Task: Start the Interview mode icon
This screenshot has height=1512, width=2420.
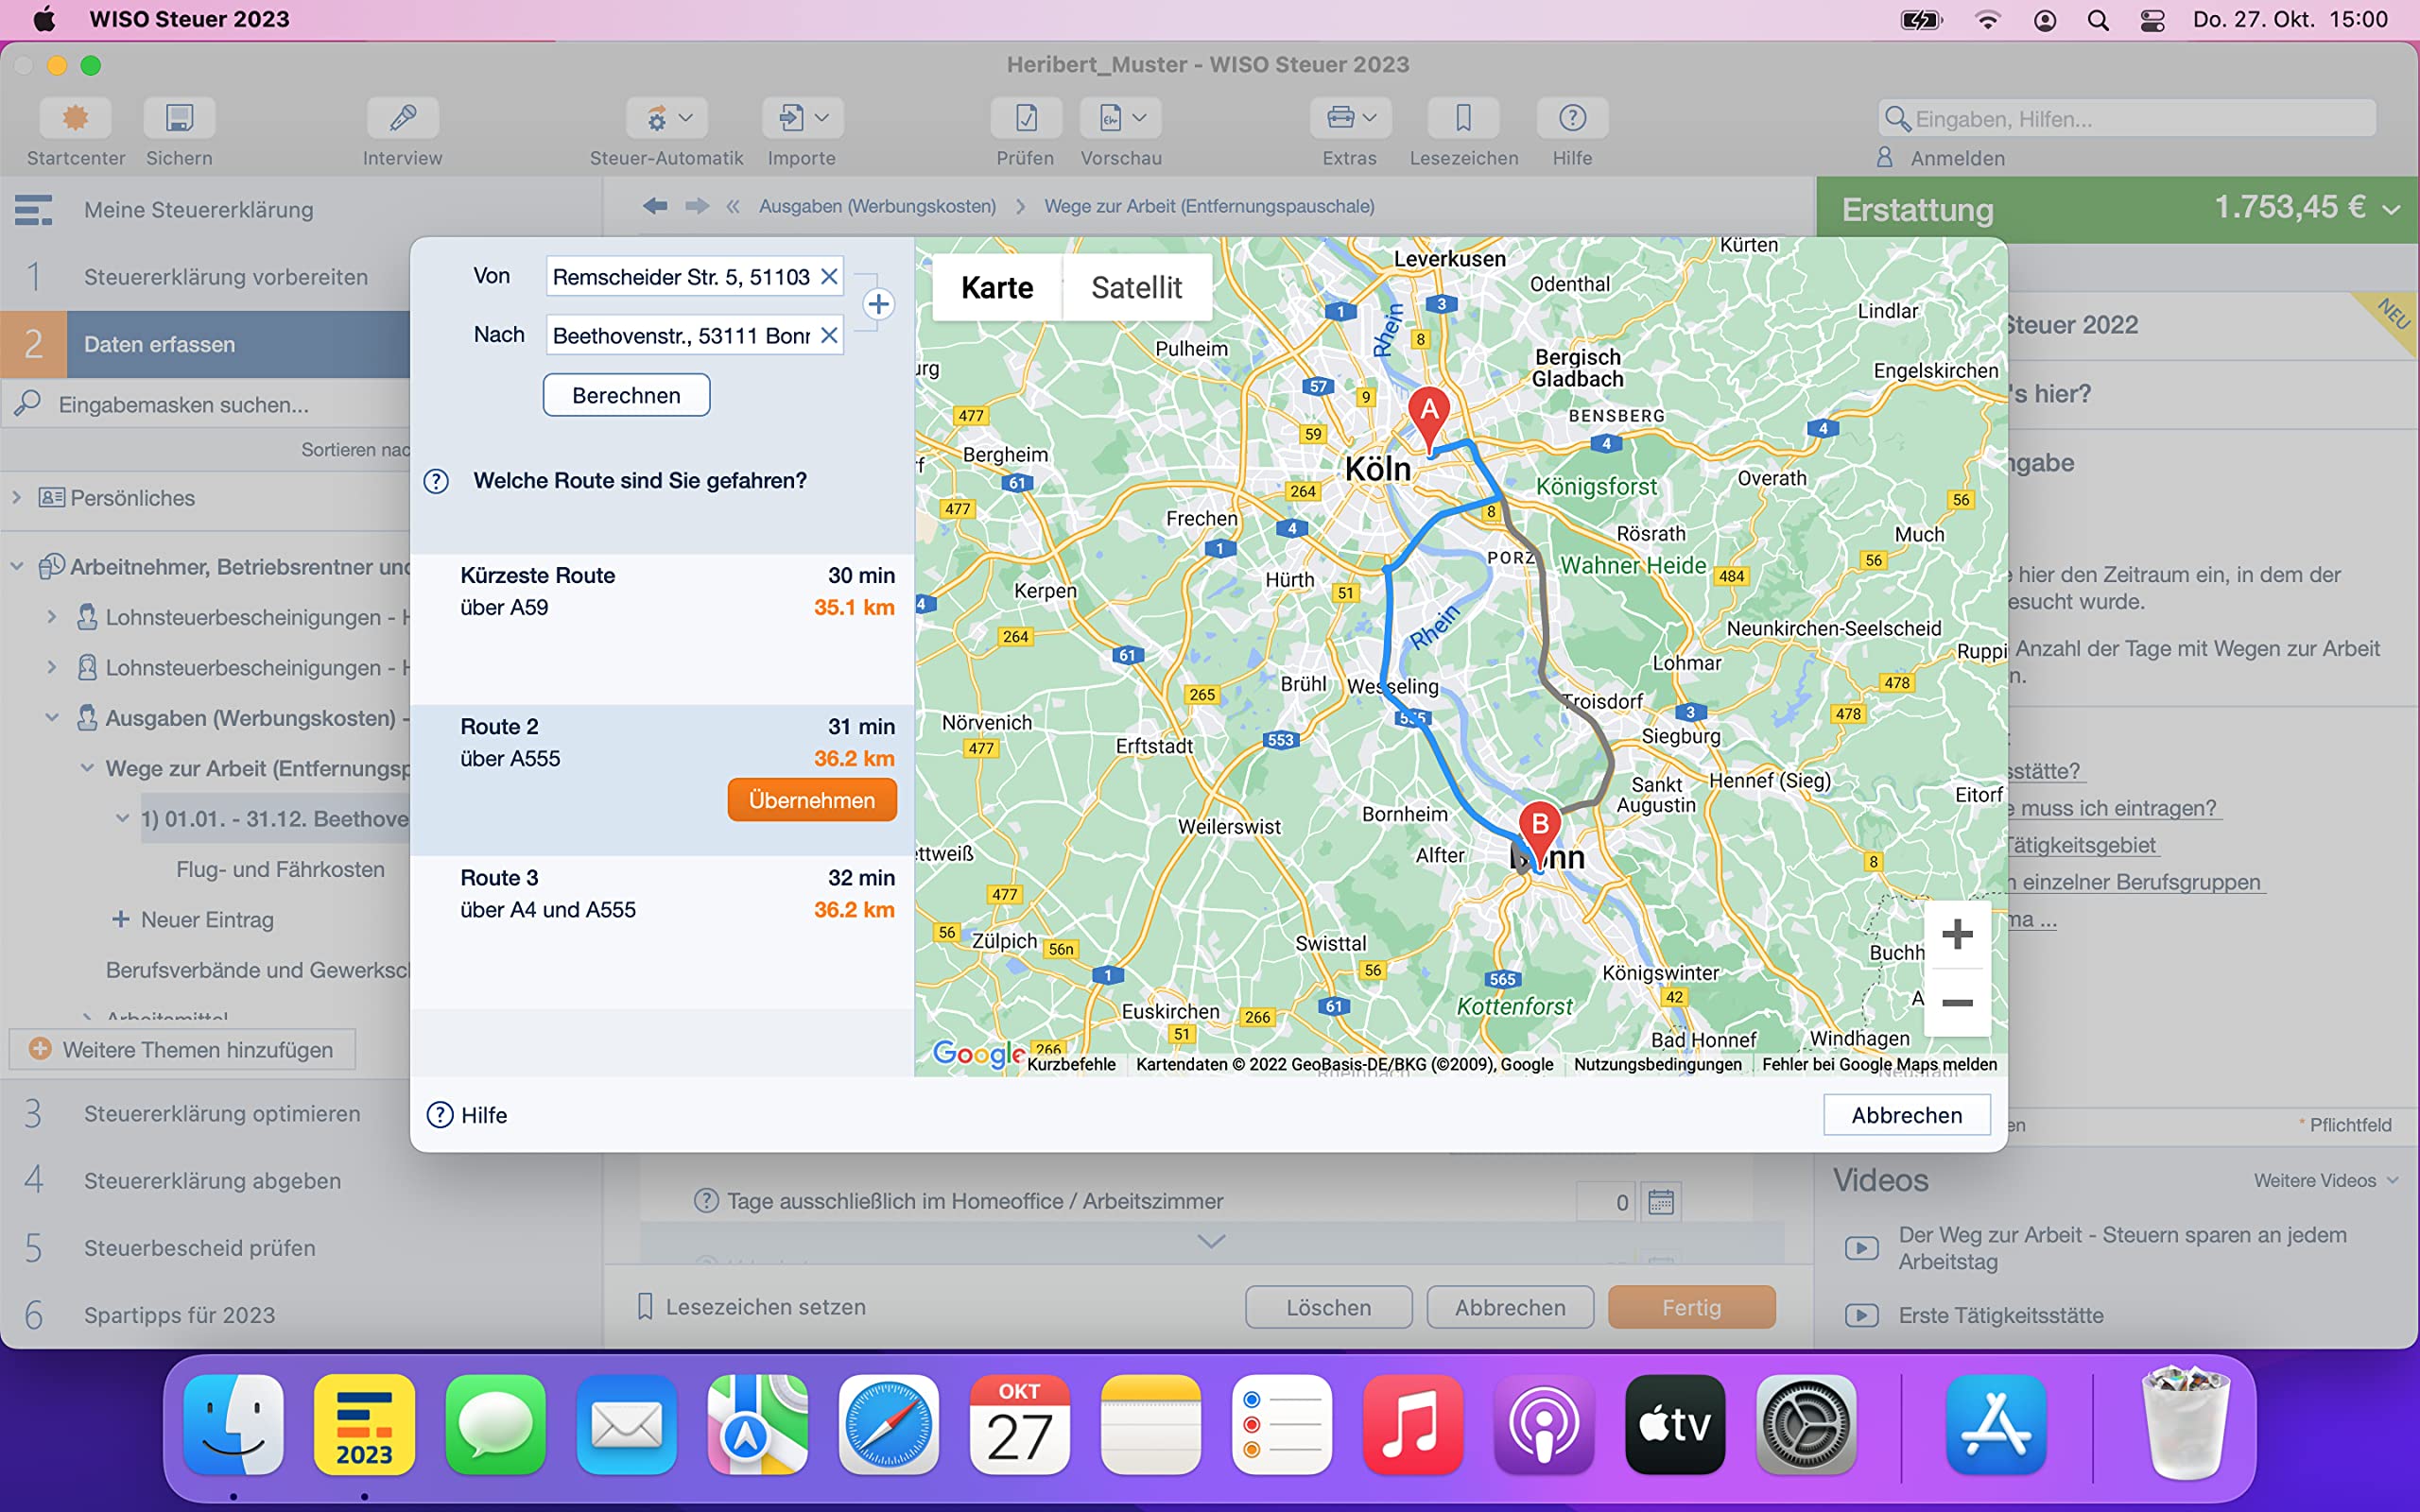Action: pos(402,118)
